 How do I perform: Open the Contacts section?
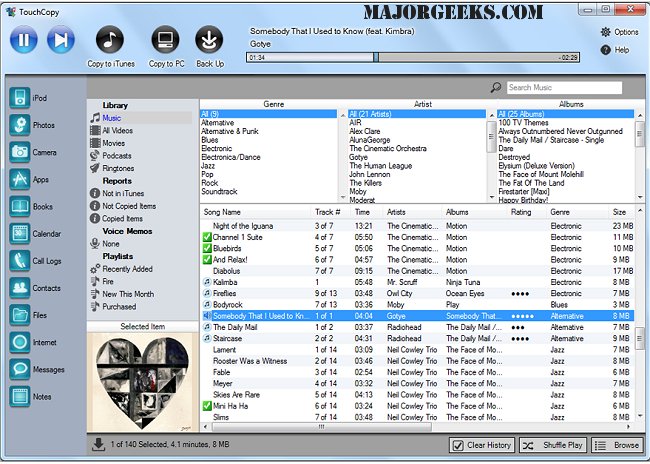point(19,288)
